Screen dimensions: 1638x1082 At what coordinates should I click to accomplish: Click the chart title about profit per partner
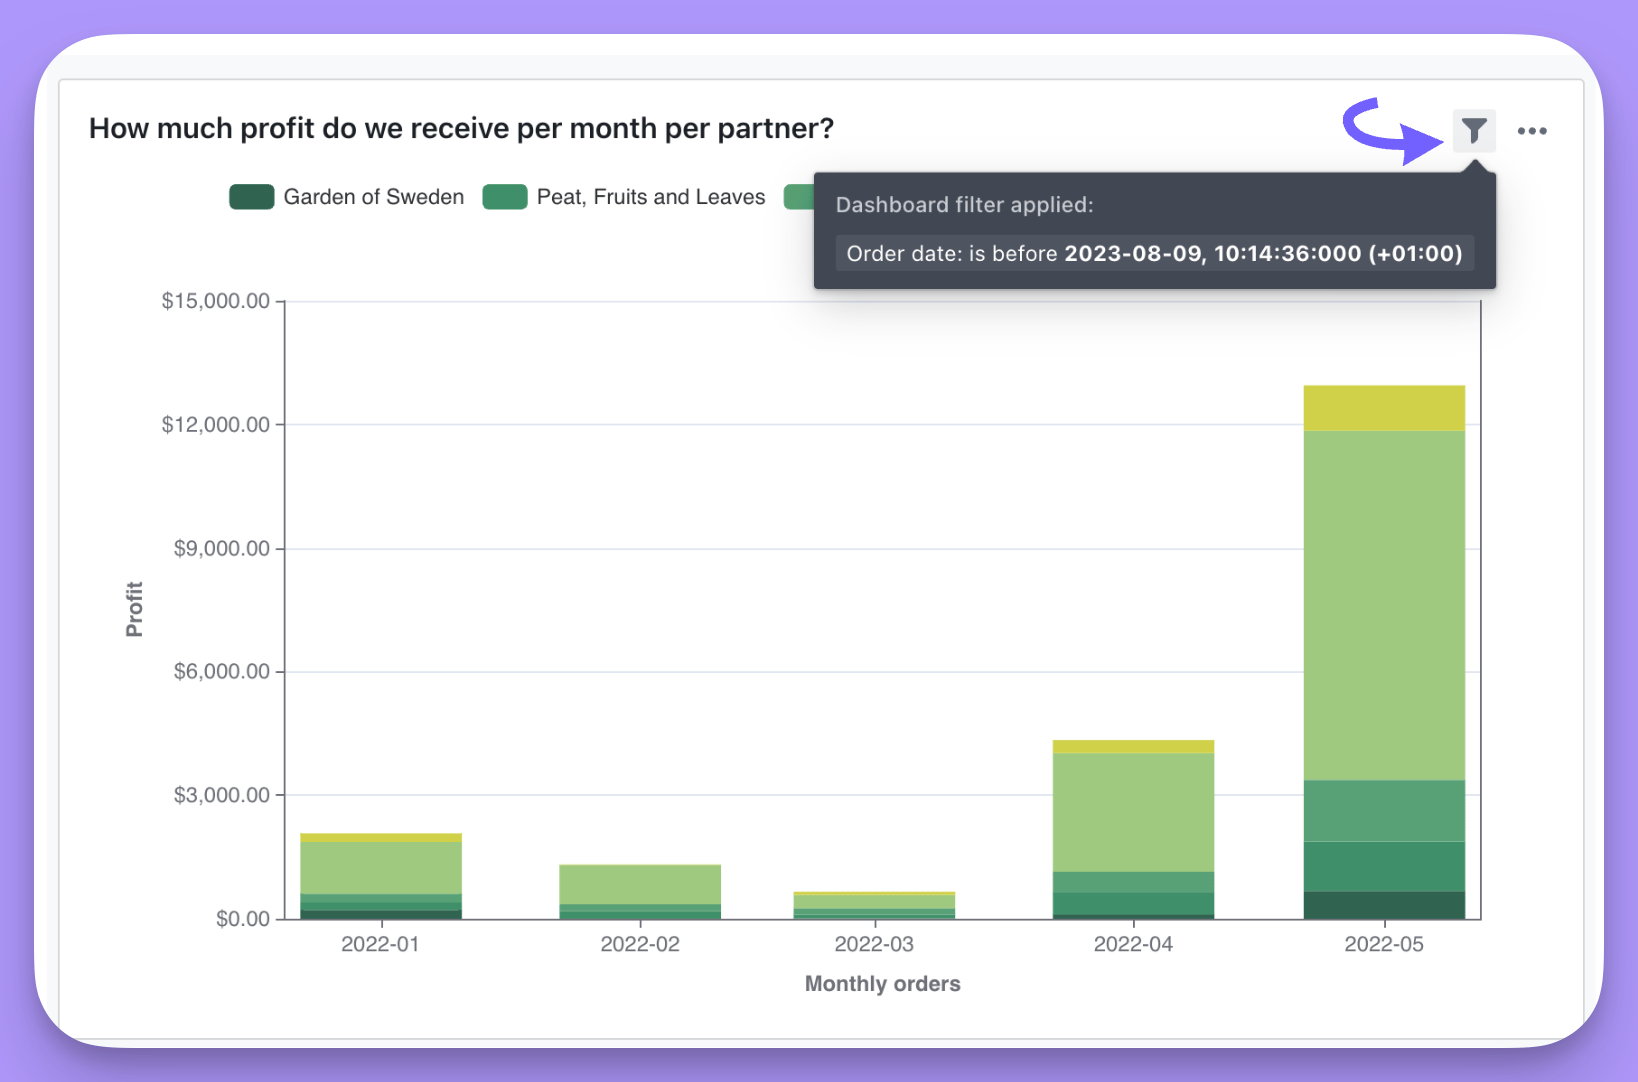[461, 129]
